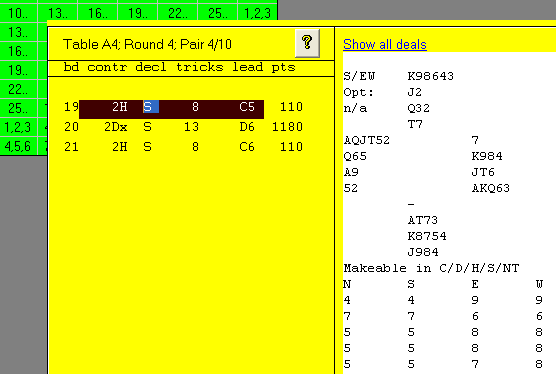Click the 'contr' column header

pos(107,67)
